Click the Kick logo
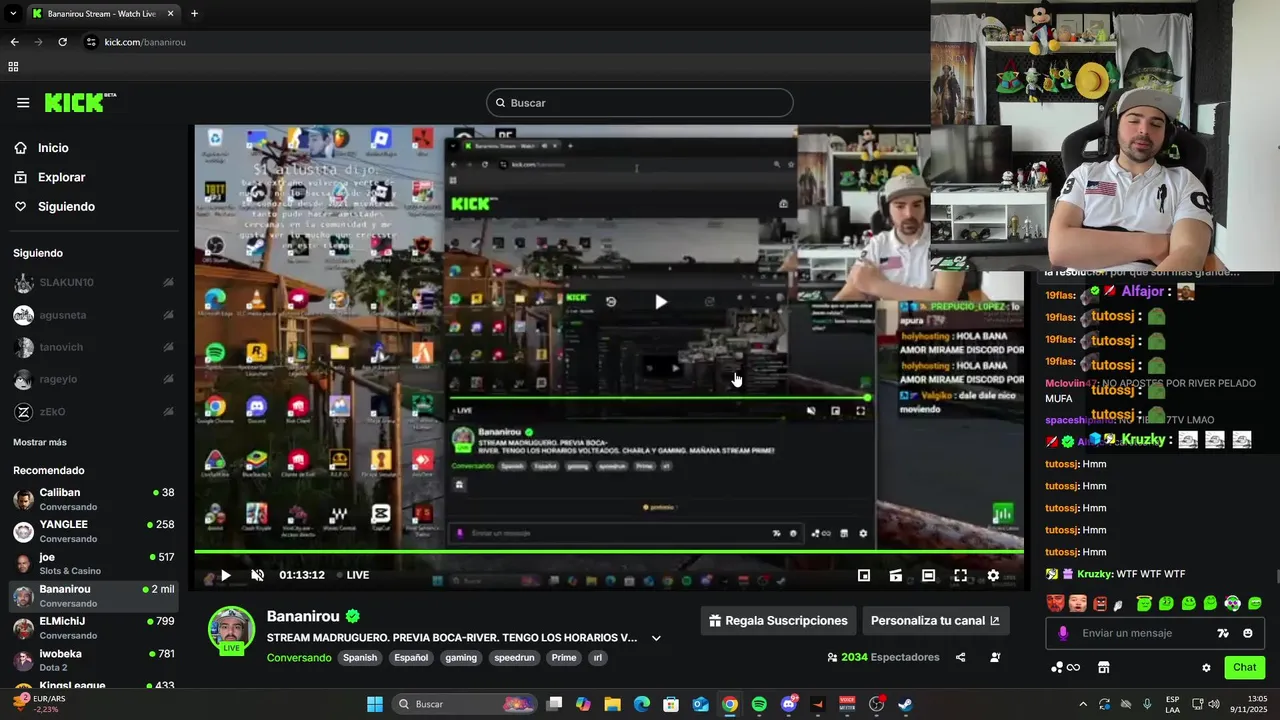This screenshot has height=720, width=1280. (x=80, y=102)
